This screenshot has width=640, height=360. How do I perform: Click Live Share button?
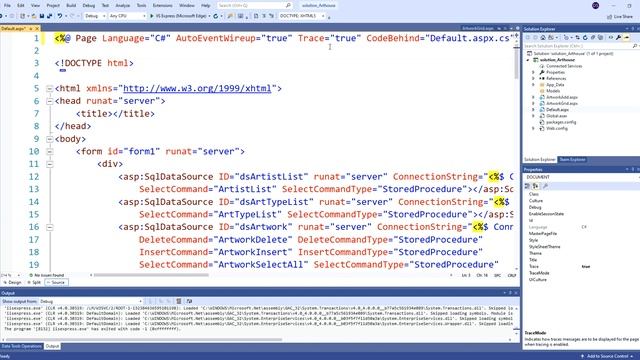(620, 17)
